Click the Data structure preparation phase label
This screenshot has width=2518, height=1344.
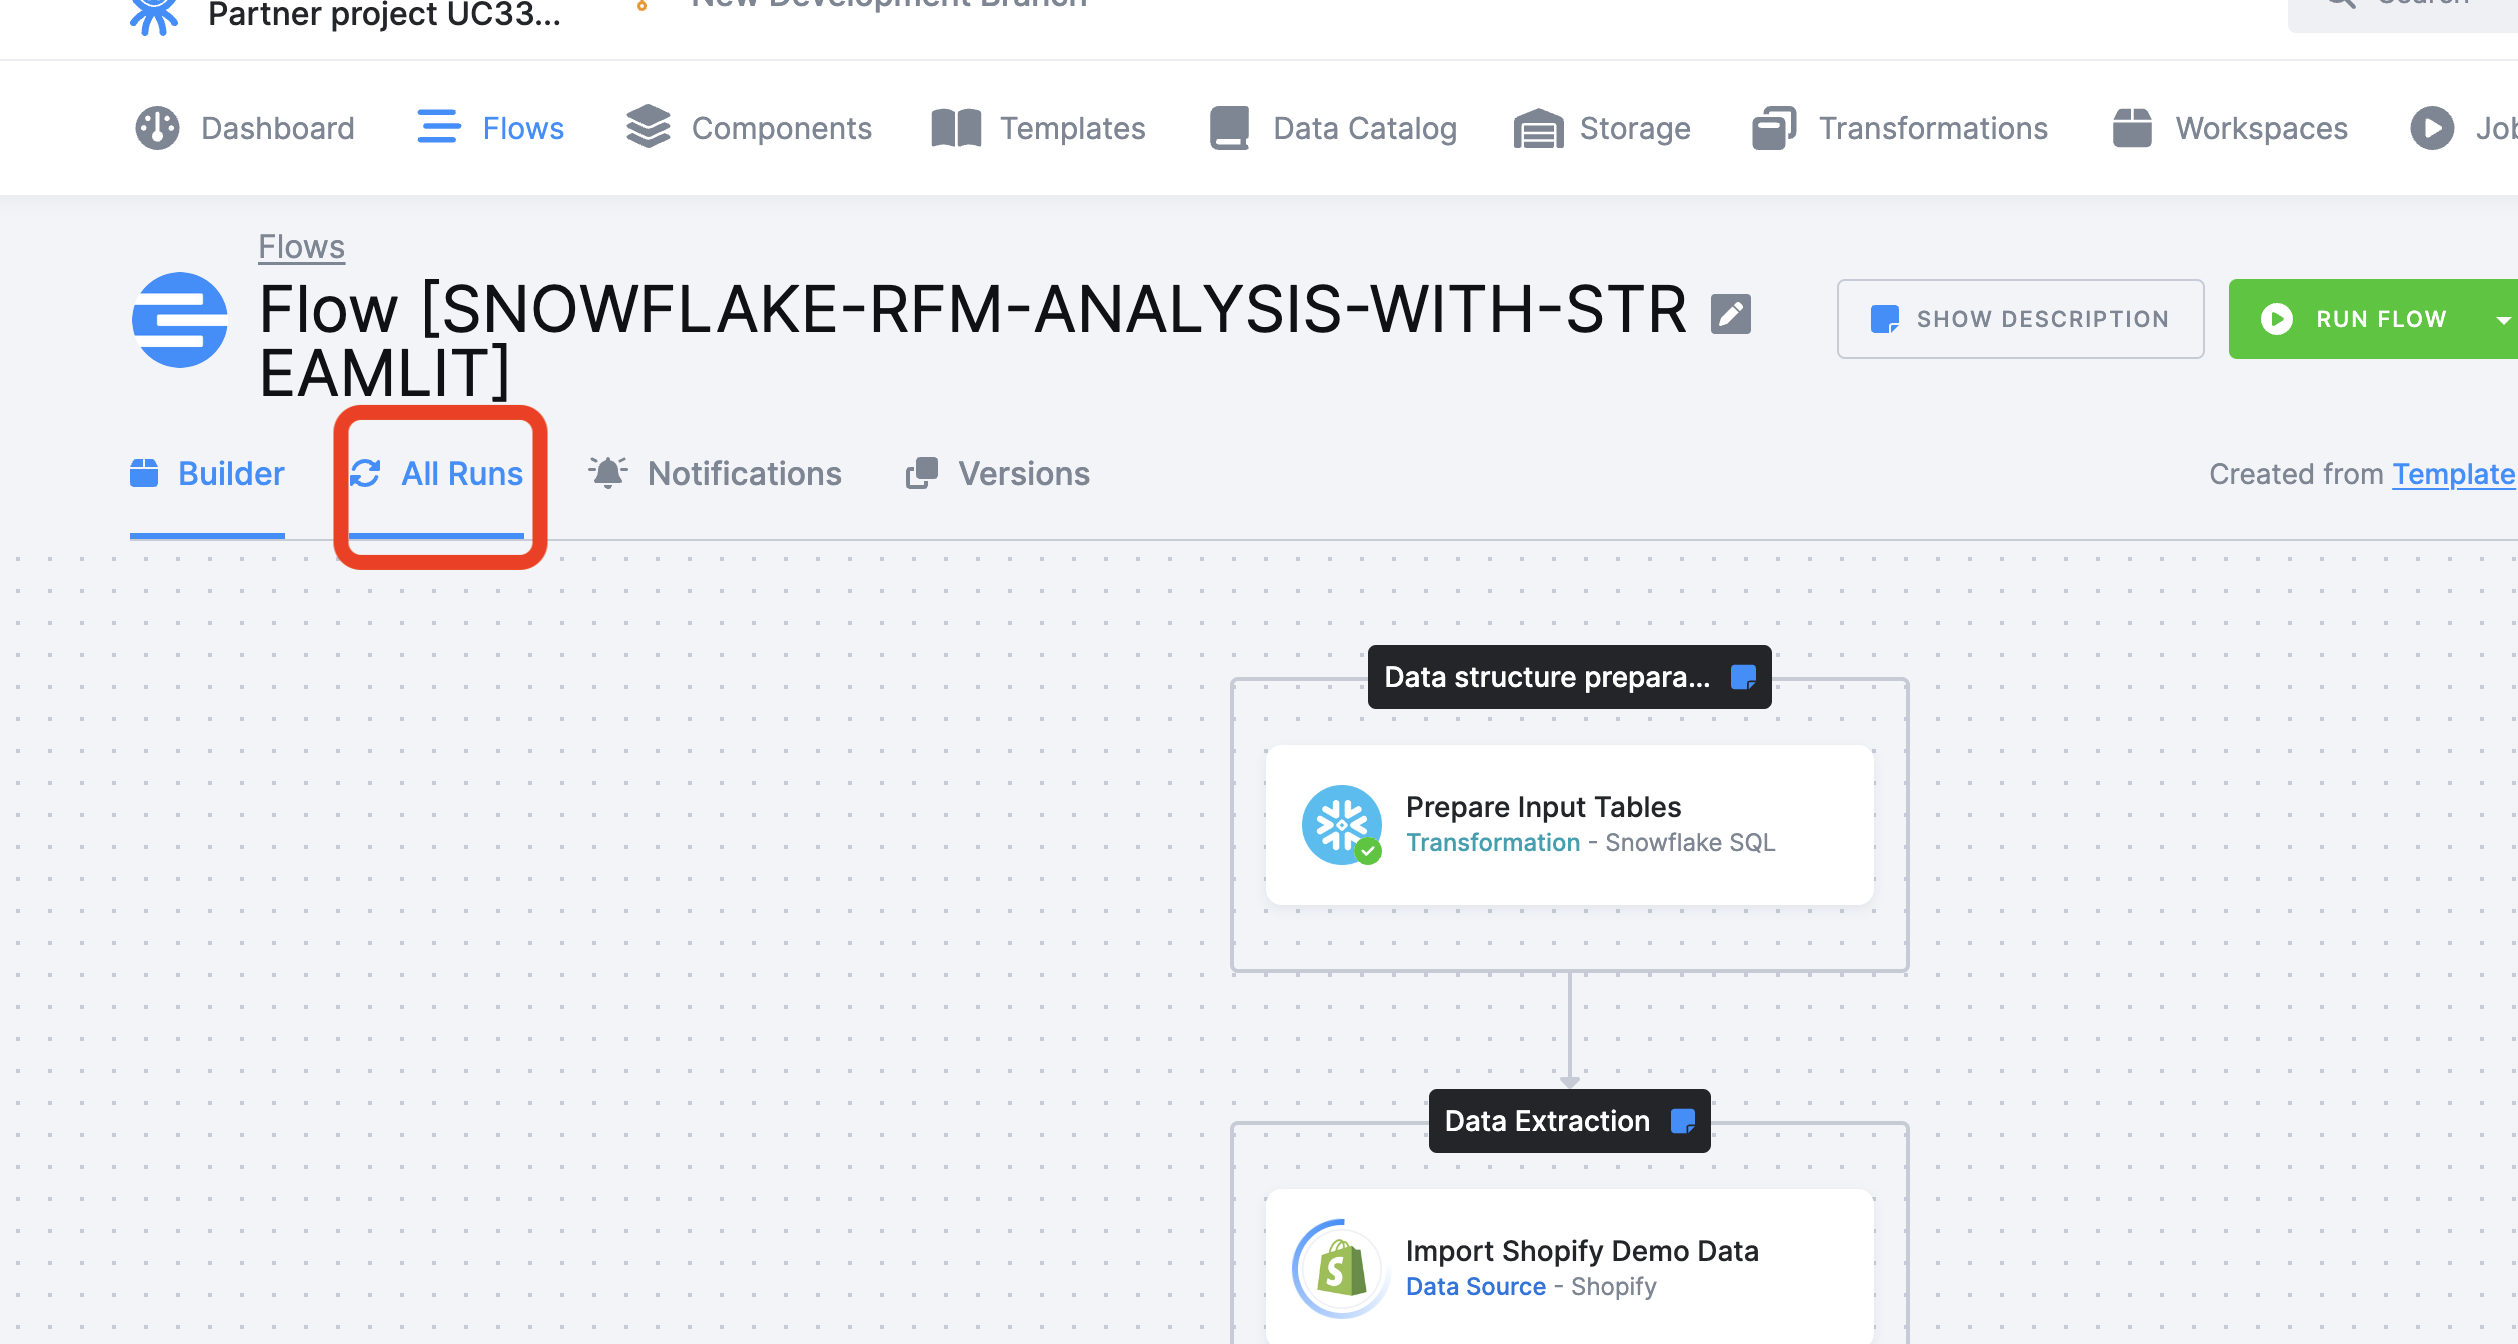[x=1570, y=677]
